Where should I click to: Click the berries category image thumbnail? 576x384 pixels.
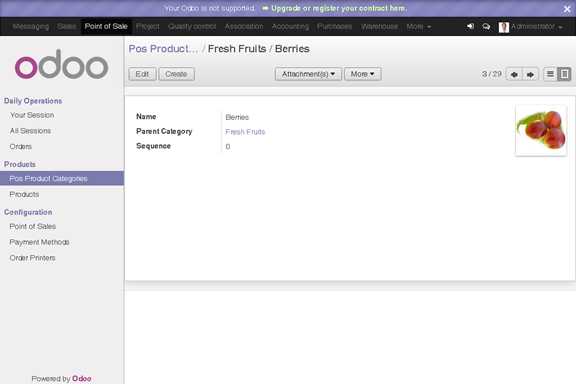[x=541, y=130]
